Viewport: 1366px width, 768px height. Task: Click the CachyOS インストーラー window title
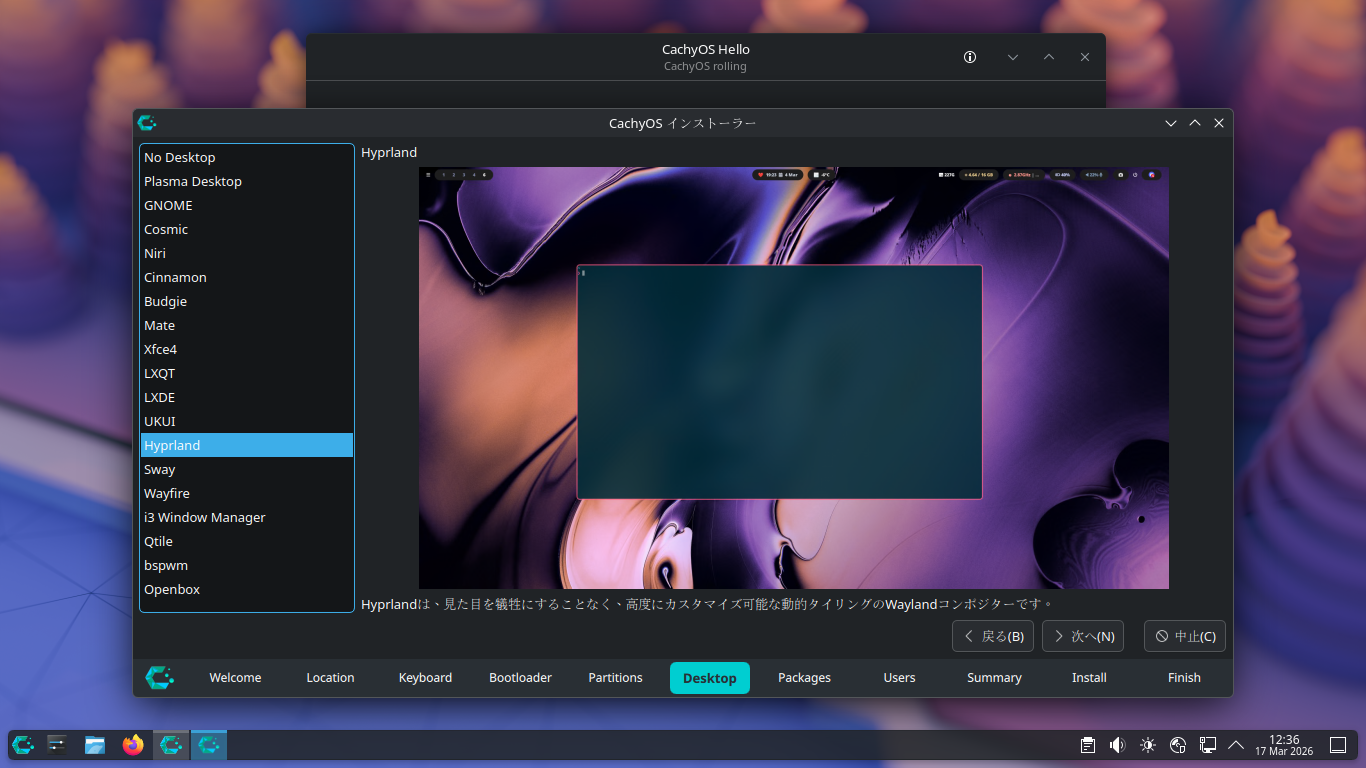click(683, 124)
